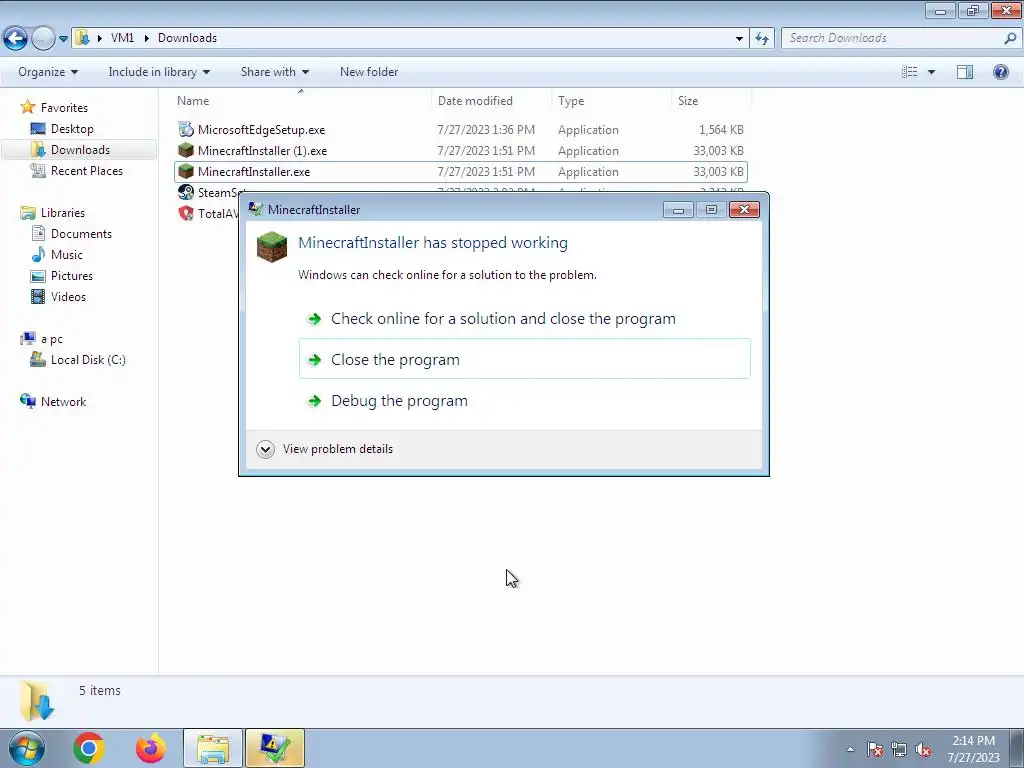Open Recent Places in Favorites

(77, 170)
